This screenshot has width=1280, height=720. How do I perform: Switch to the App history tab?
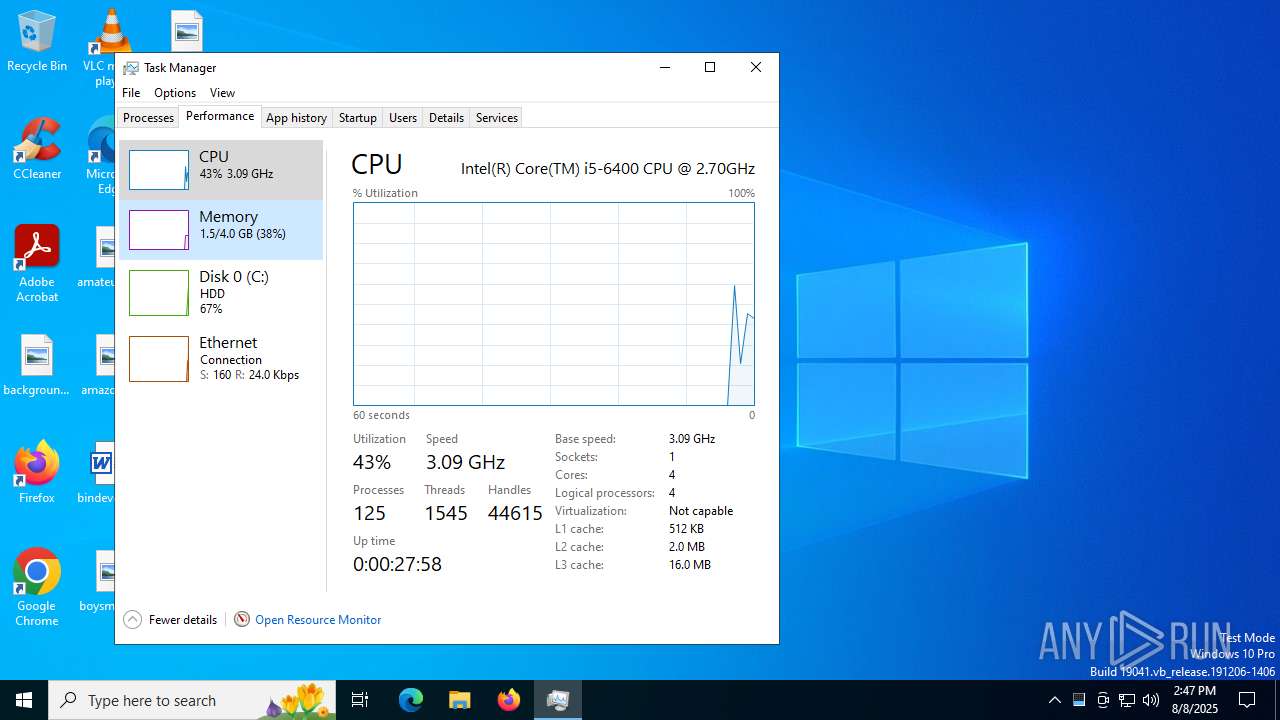[x=296, y=117]
